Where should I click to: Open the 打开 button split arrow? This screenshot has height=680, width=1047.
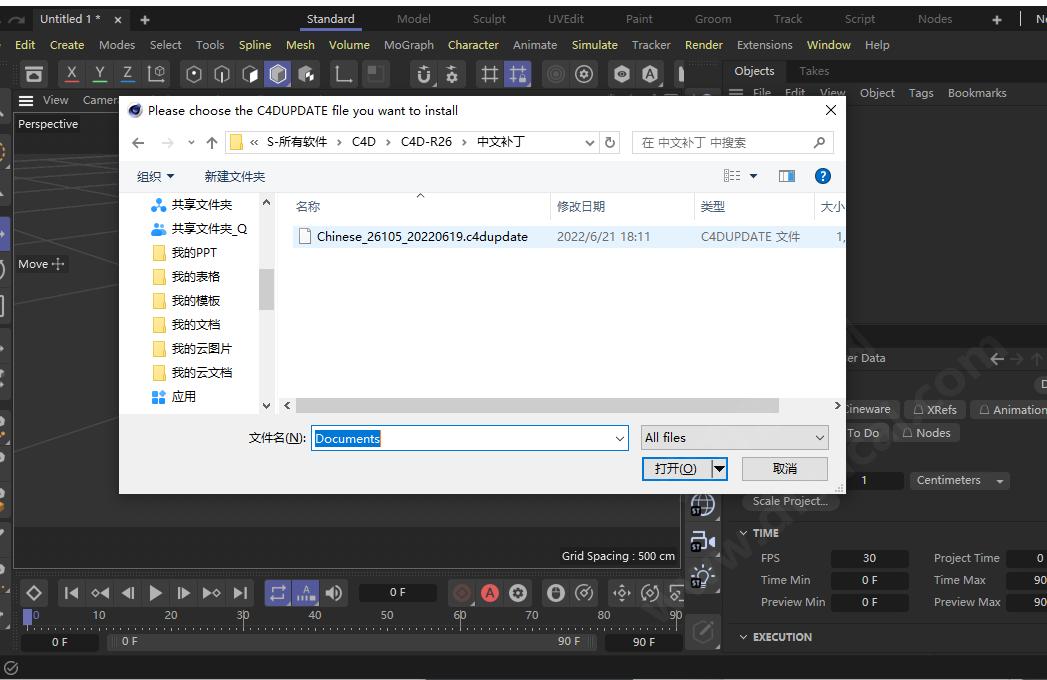[719, 469]
